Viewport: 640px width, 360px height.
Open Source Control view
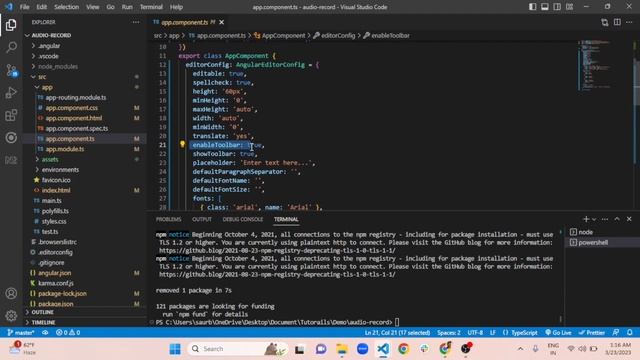pyautogui.click(x=11, y=70)
